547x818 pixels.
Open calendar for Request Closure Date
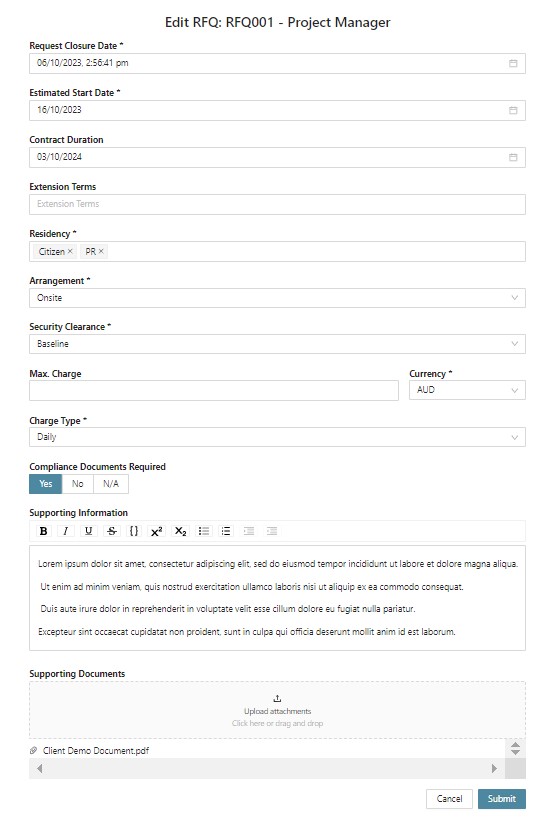(x=513, y=63)
